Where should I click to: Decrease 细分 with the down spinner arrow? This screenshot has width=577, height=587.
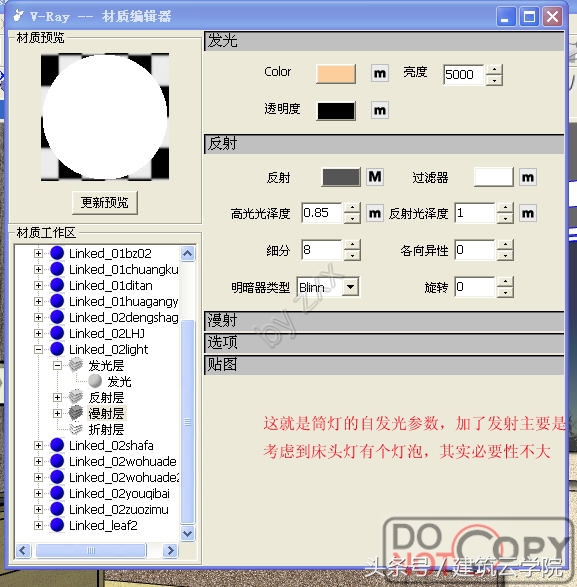click(x=352, y=255)
